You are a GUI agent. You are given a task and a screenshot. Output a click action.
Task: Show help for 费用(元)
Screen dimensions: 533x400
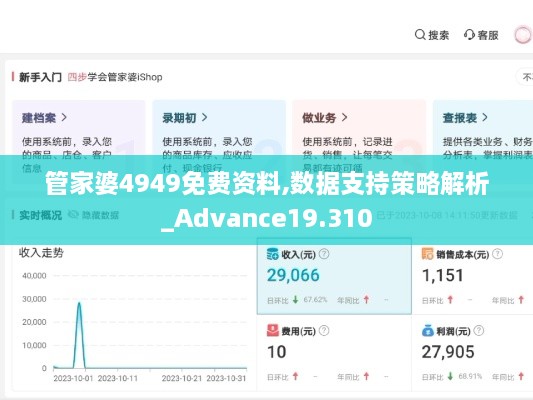pos(324,331)
